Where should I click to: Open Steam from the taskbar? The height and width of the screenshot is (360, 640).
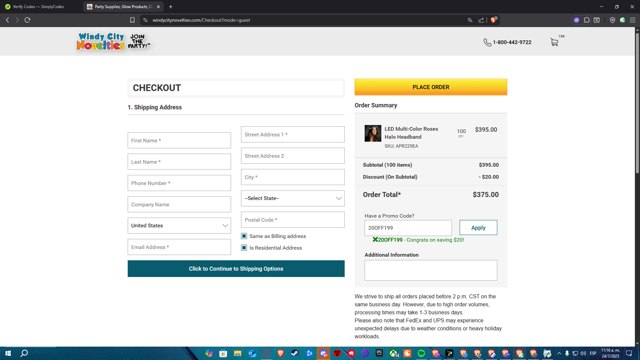pos(294,353)
